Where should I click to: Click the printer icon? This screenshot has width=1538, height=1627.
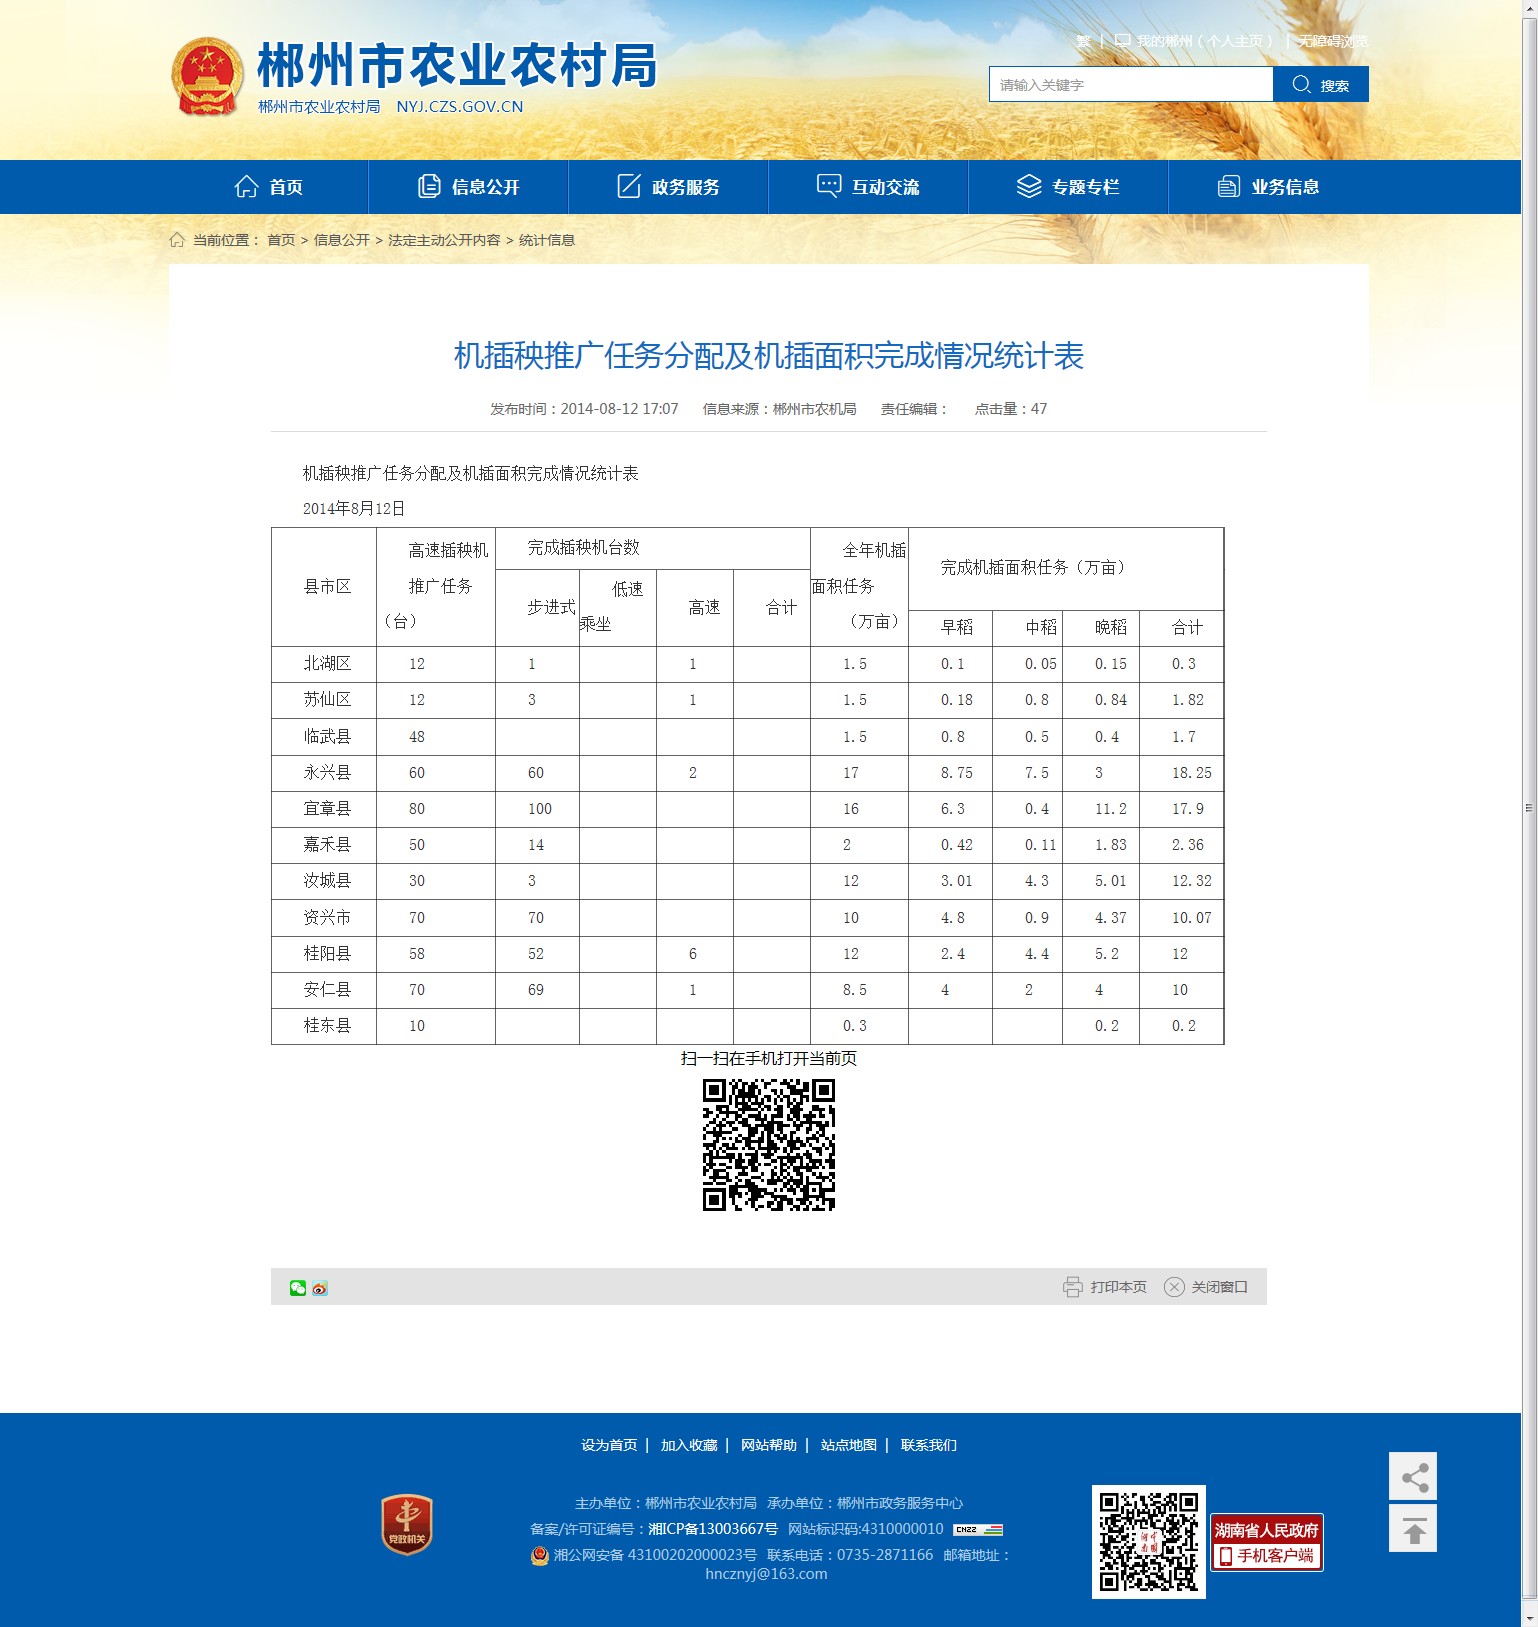[x=1073, y=1287]
